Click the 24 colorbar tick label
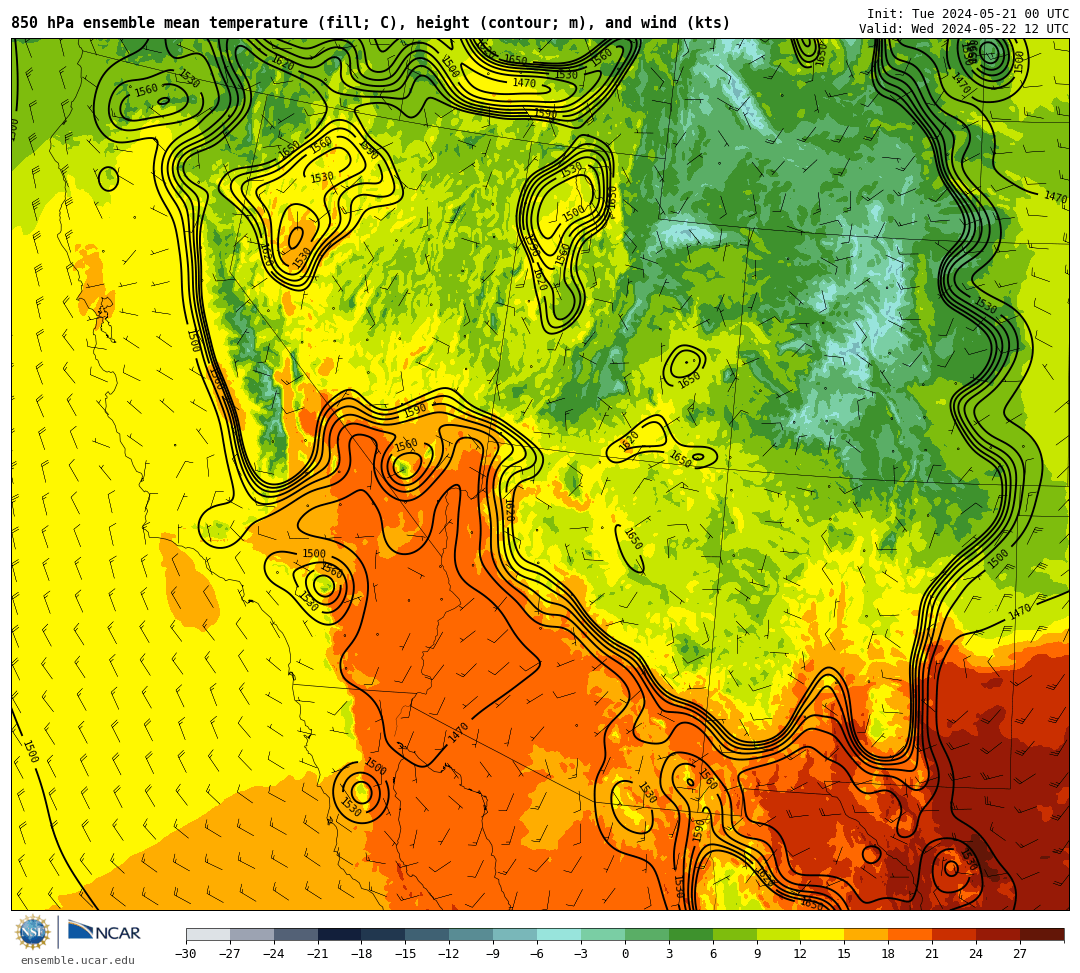The image size is (1080, 973). point(976,954)
